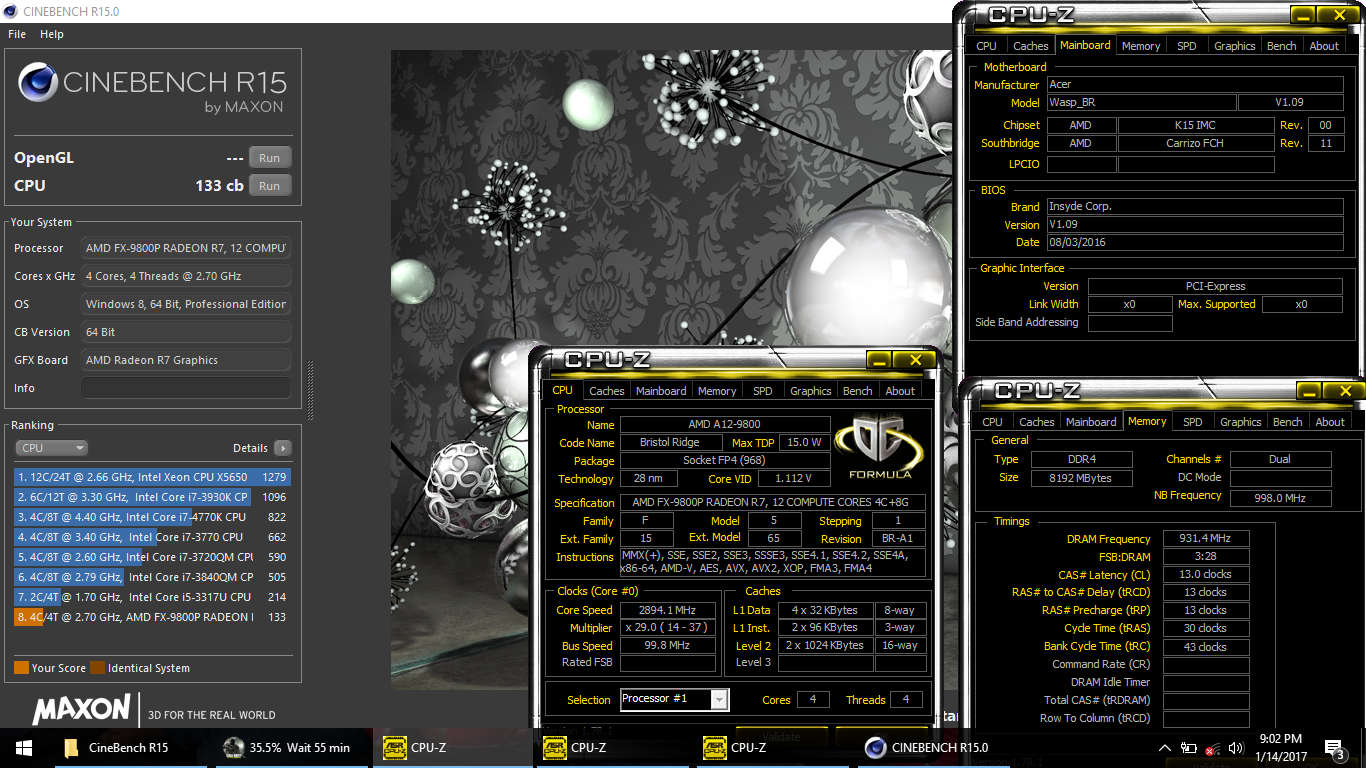Select Core i7-3930K ranking entry

[x=152, y=497]
